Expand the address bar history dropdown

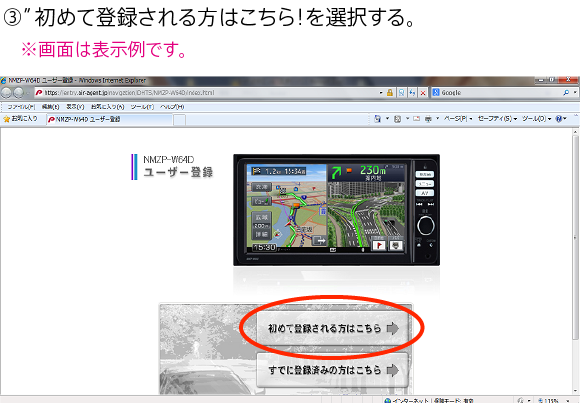click(x=381, y=92)
